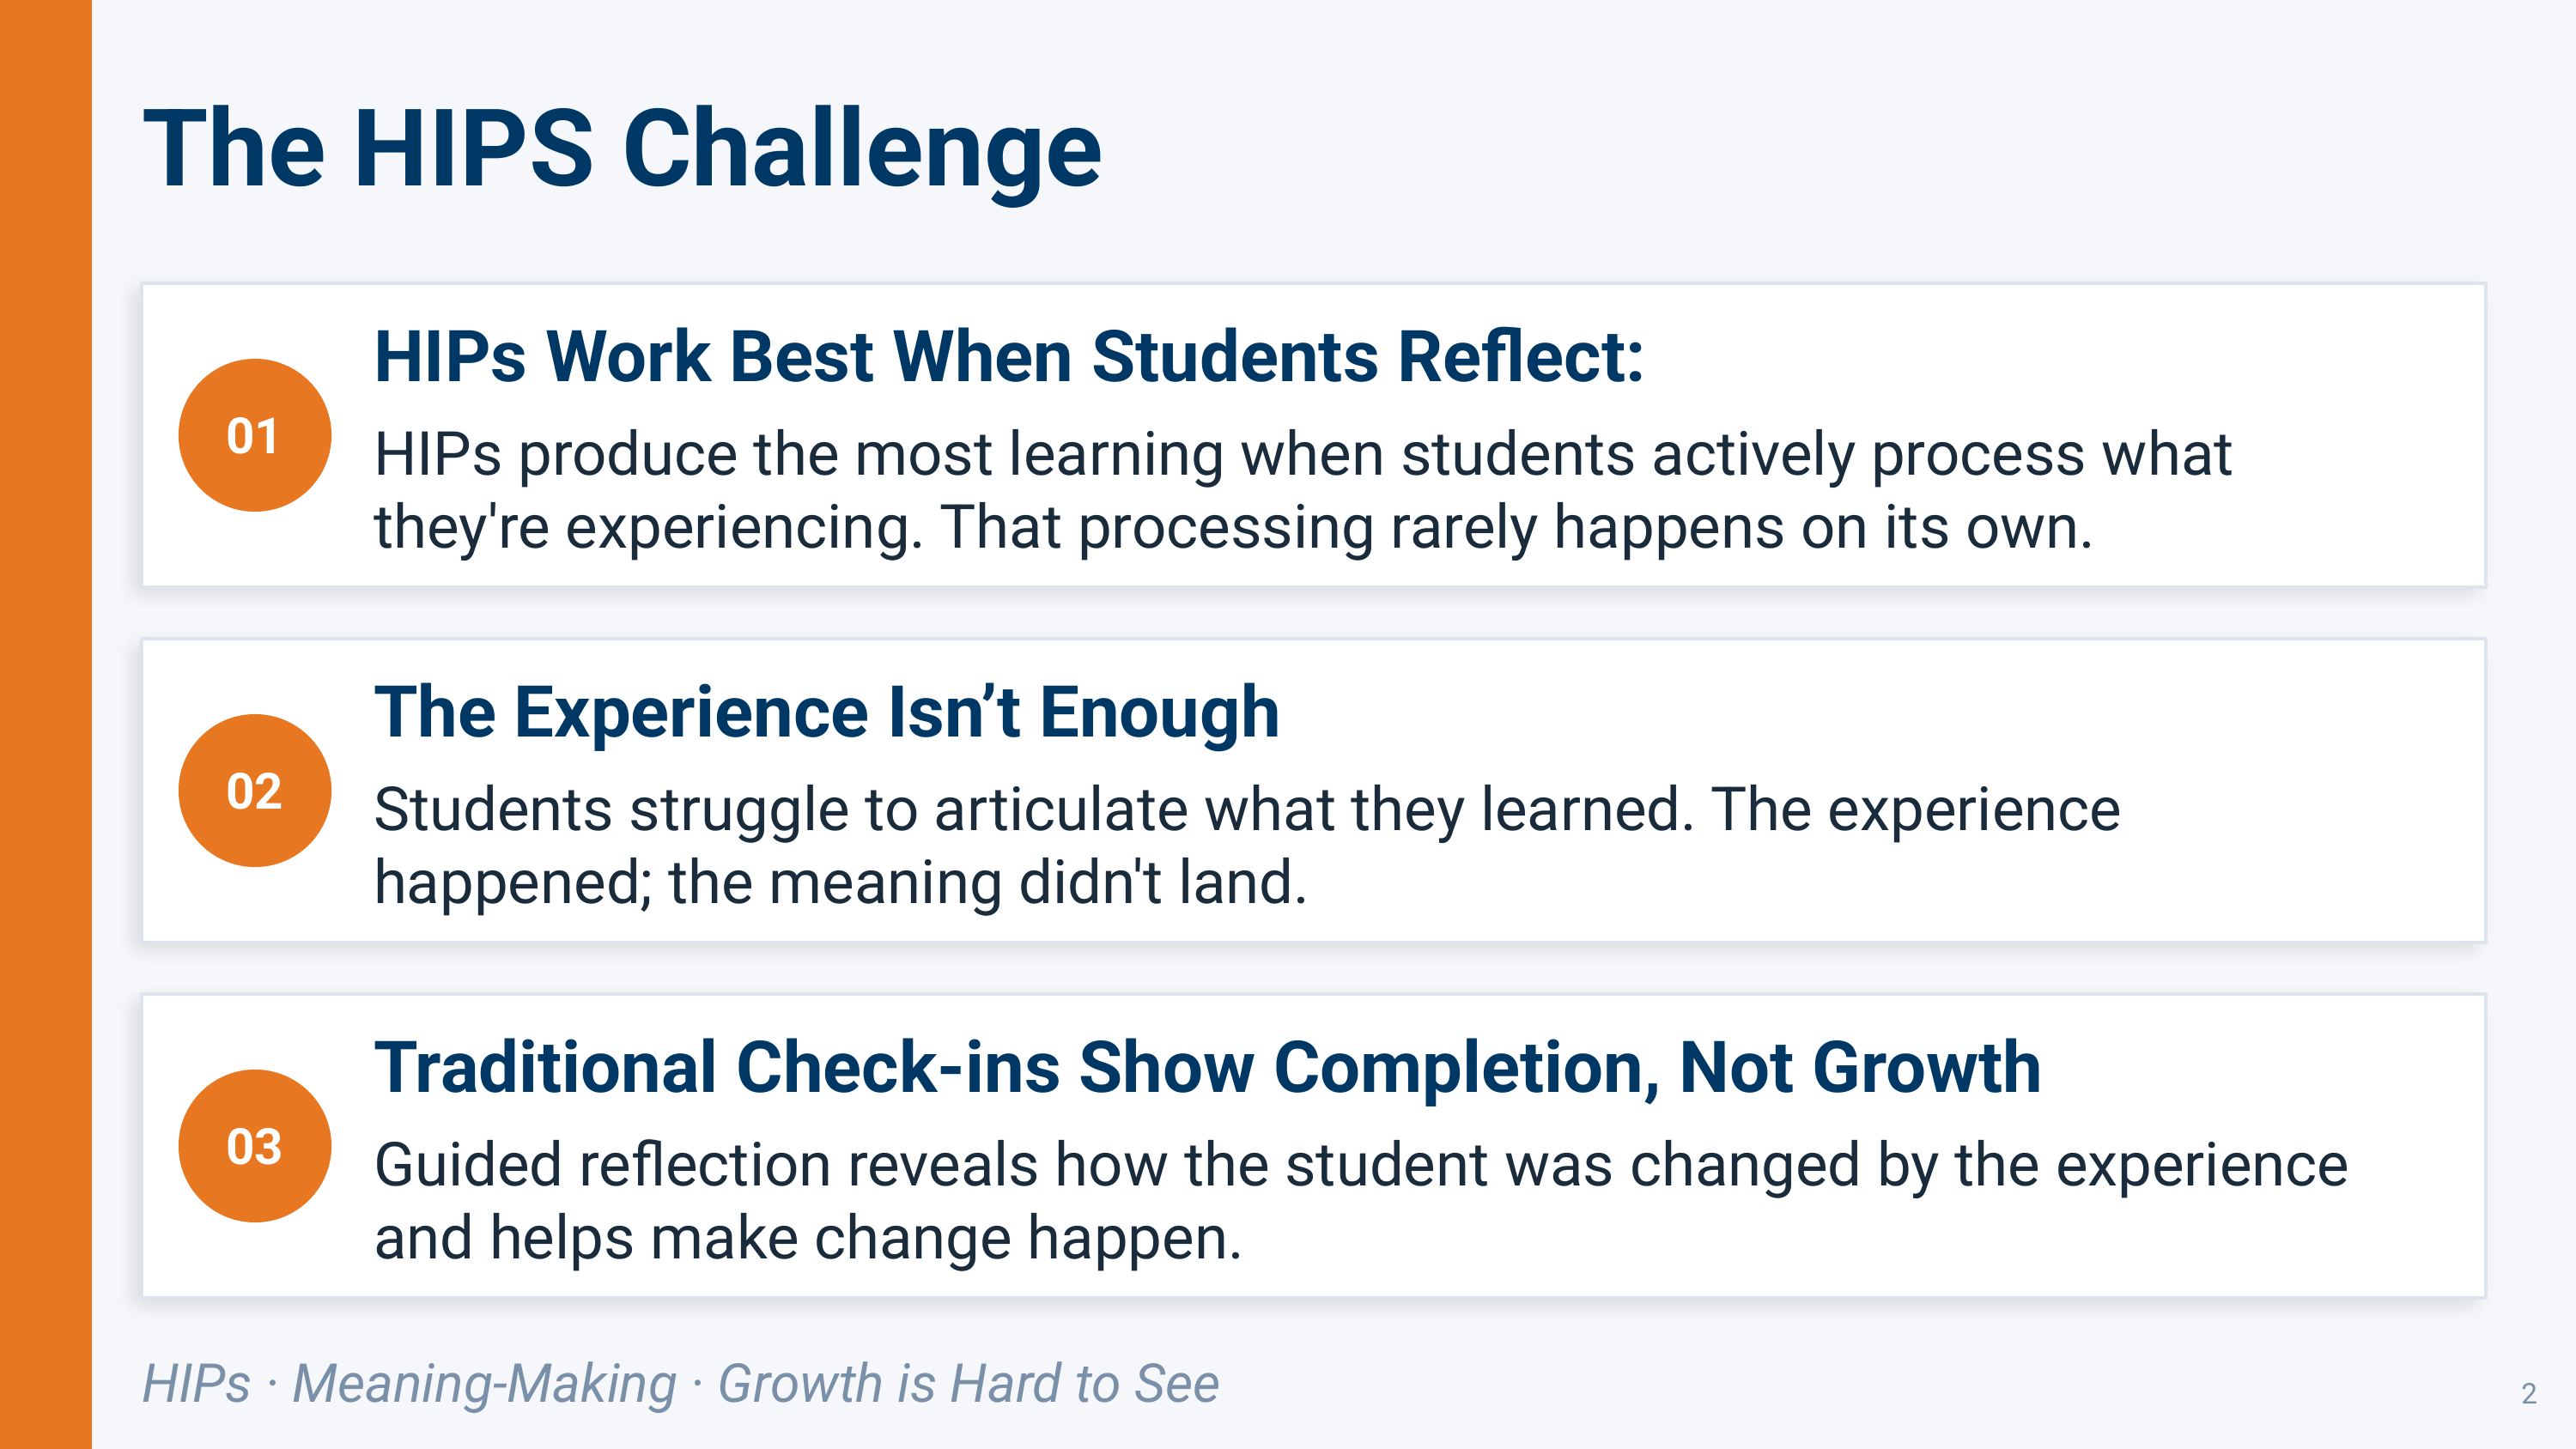Click the orange 03 circle badge
Image resolution: width=2576 pixels, height=1449 pixels.
(254, 1146)
